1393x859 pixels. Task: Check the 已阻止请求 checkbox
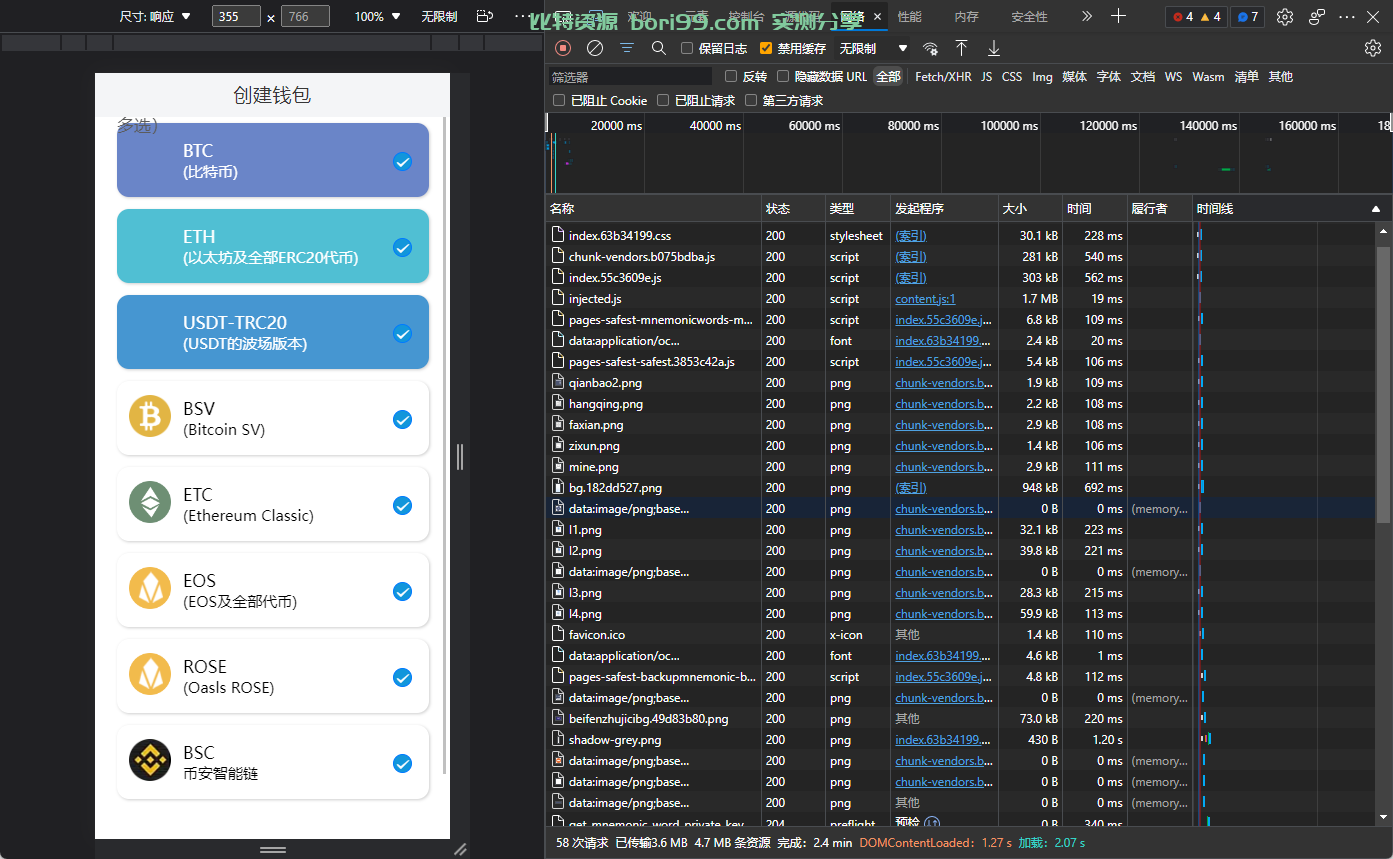pos(663,100)
